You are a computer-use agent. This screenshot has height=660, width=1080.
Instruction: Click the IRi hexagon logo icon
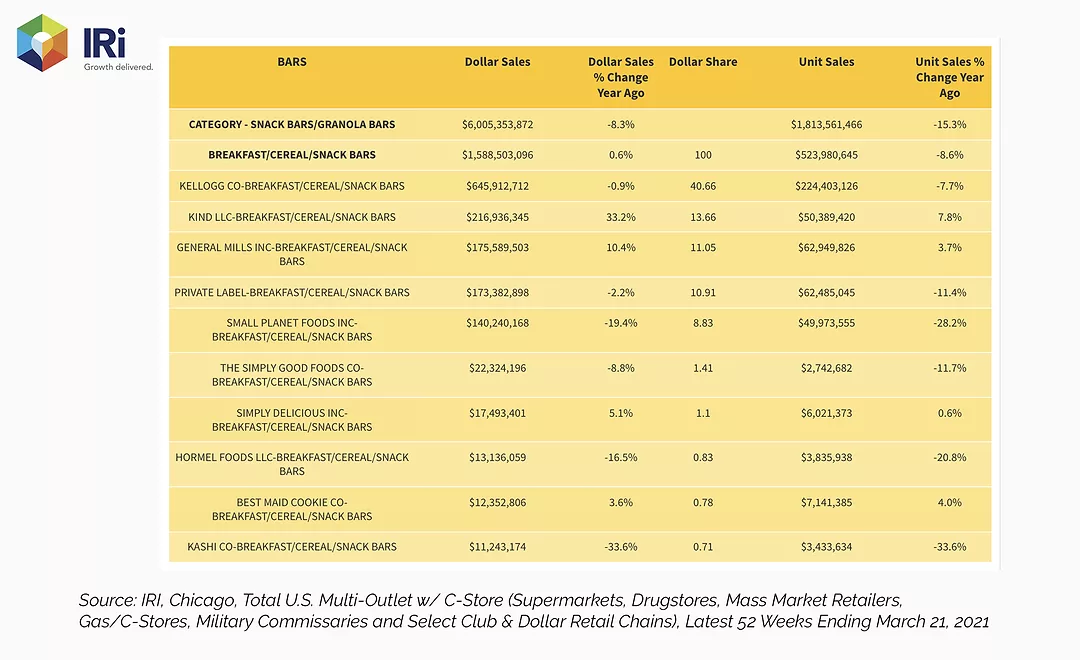click(43, 43)
